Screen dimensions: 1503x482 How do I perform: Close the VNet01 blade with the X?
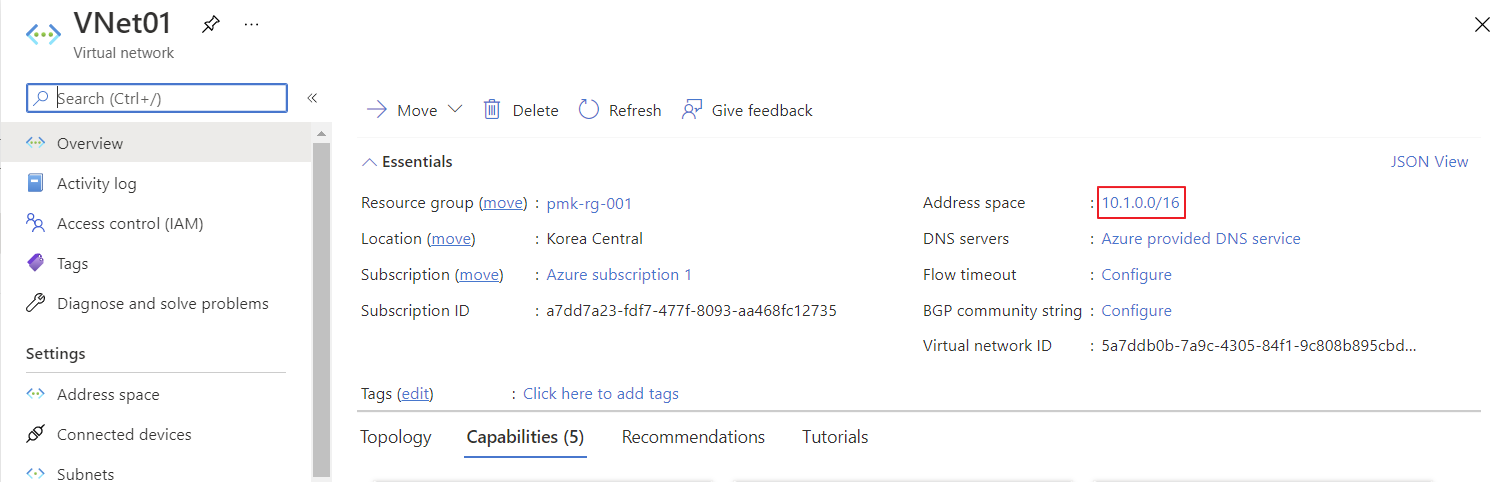click(x=1482, y=25)
